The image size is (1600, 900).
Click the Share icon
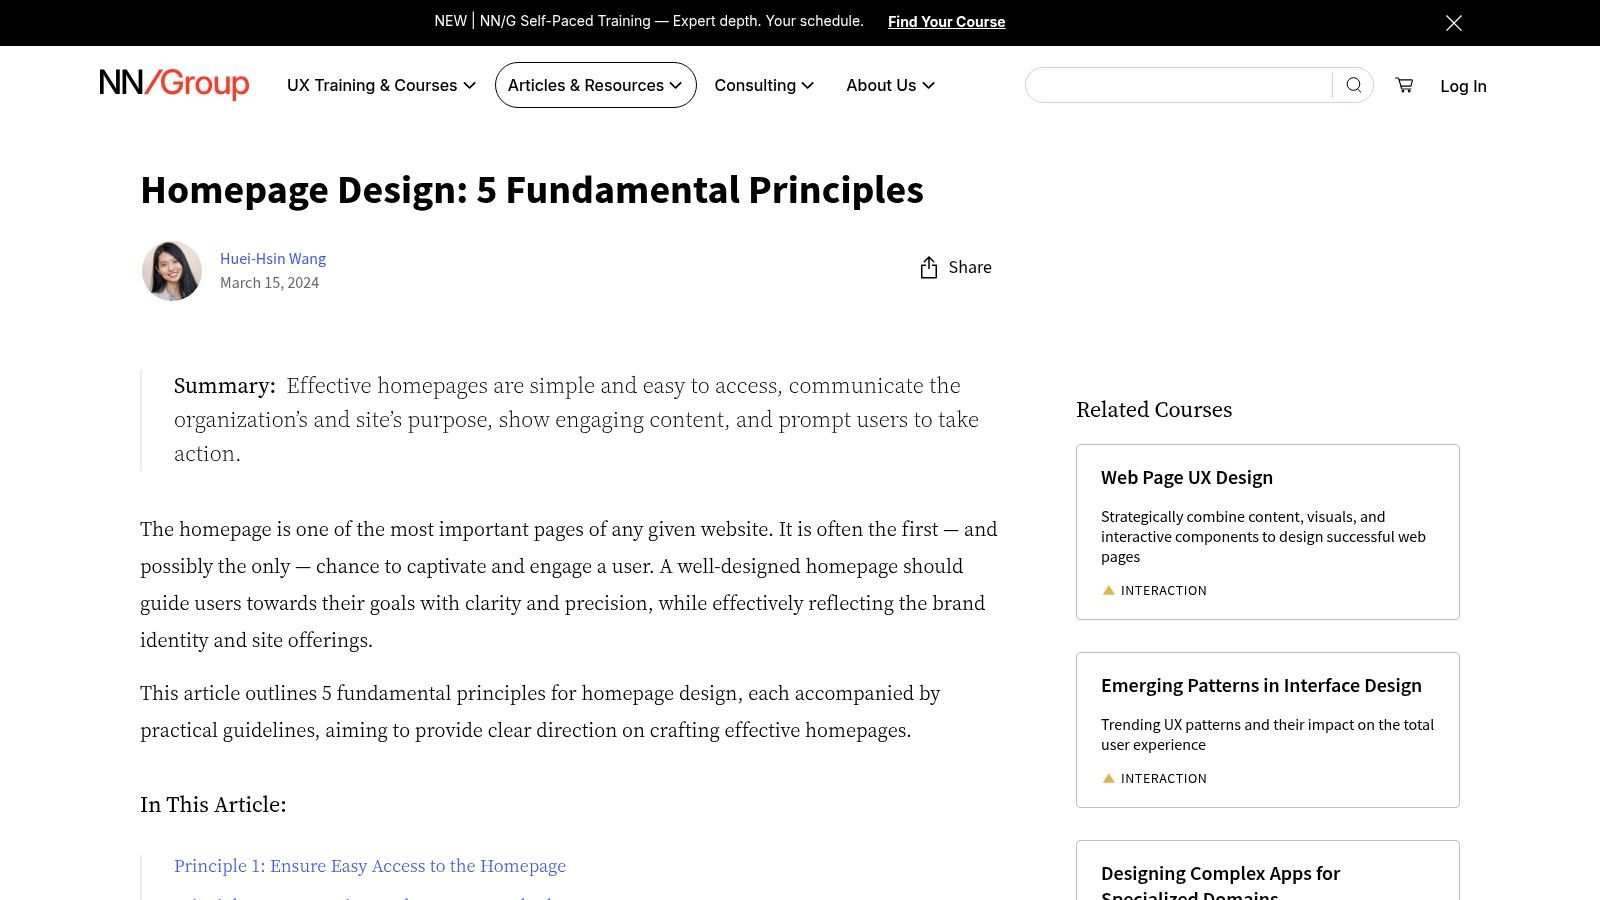pyautogui.click(x=928, y=267)
